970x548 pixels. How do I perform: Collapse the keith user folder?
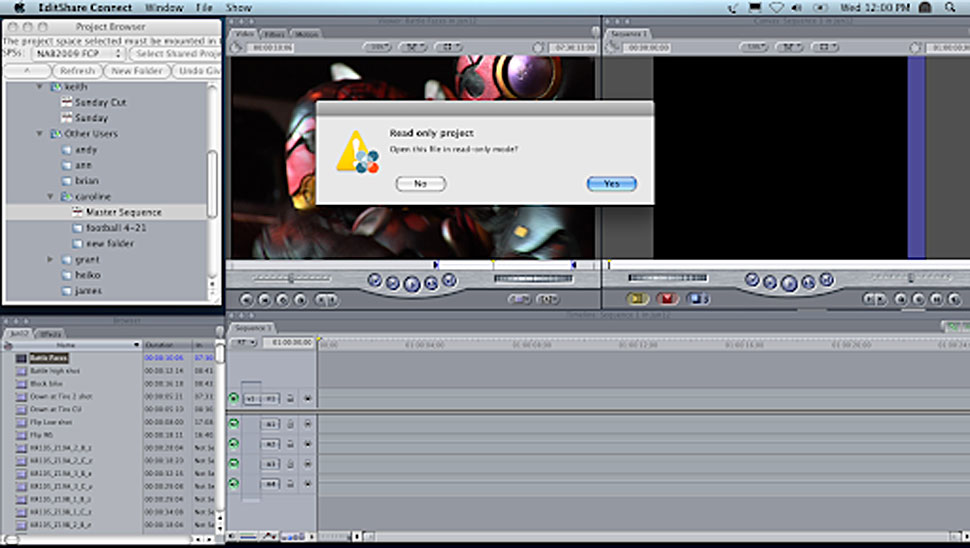tap(40, 87)
